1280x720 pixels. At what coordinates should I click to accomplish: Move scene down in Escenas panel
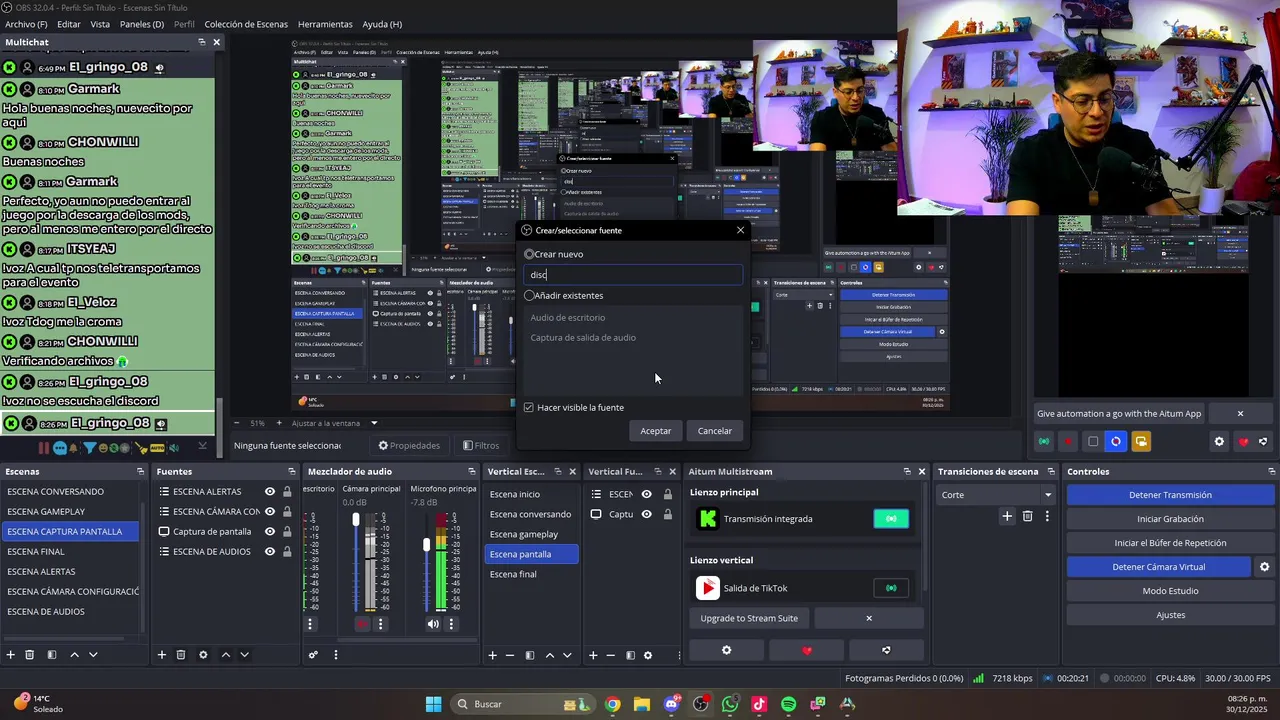pyautogui.click(x=93, y=655)
